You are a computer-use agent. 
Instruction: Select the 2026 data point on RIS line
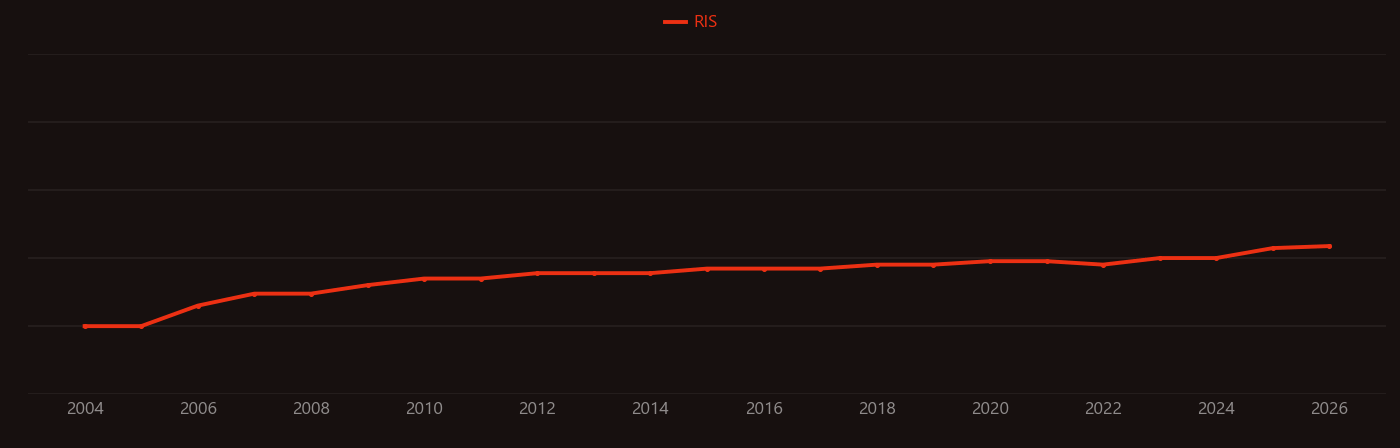pyautogui.click(x=1329, y=246)
